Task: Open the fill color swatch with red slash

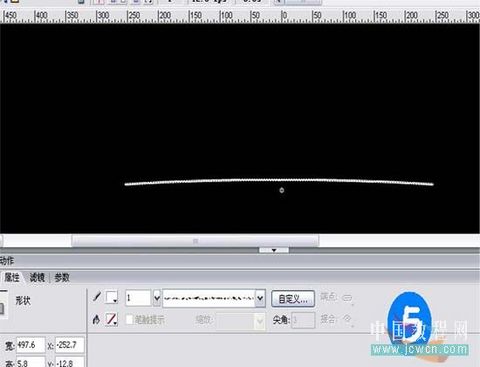Action: pyautogui.click(x=111, y=319)
